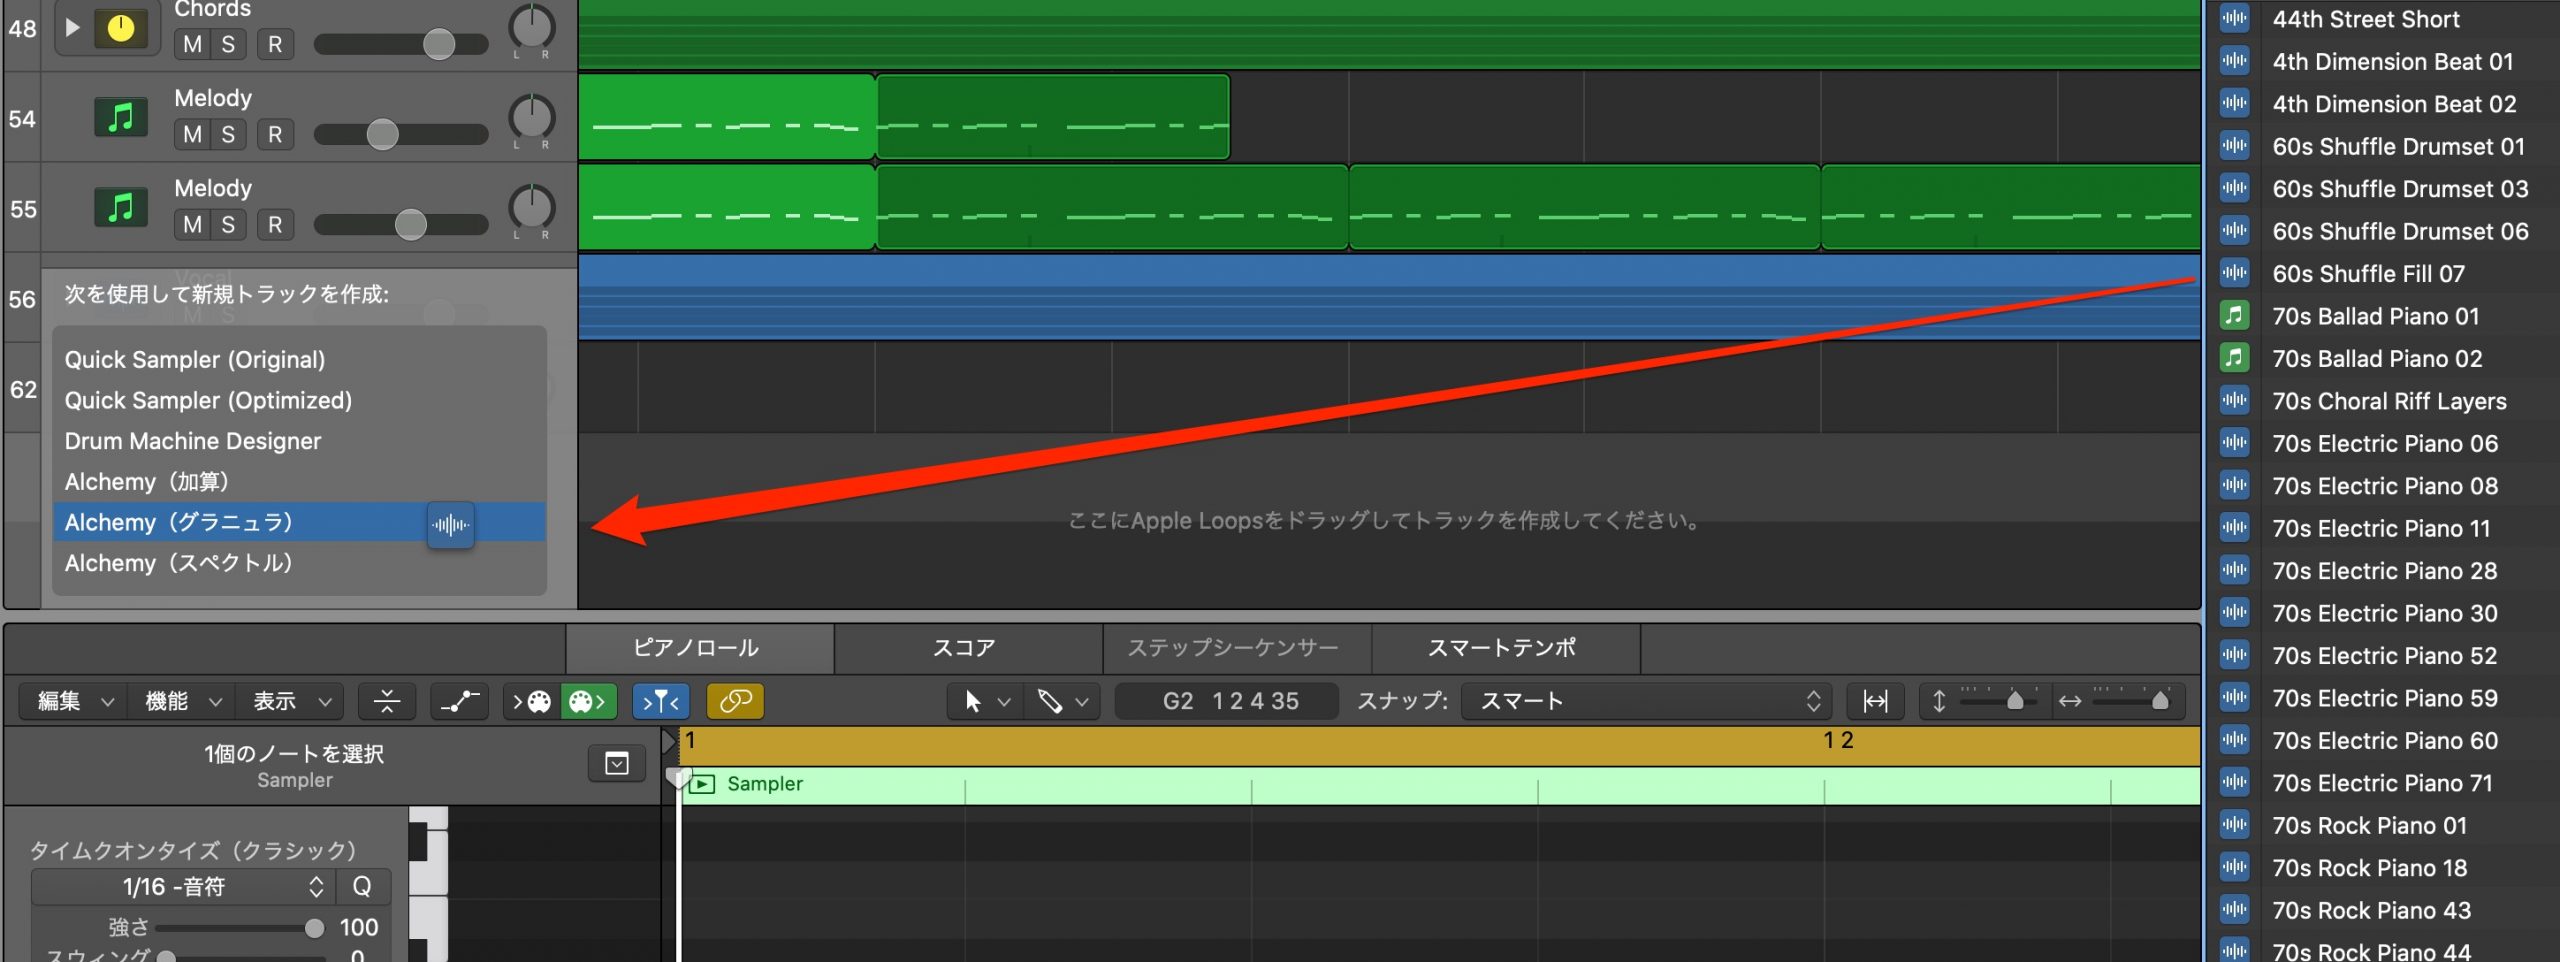2560x962 pixels.
Task: Click the waveform icon next to 44th Street Short
Action: click(x=2234, y=19)
